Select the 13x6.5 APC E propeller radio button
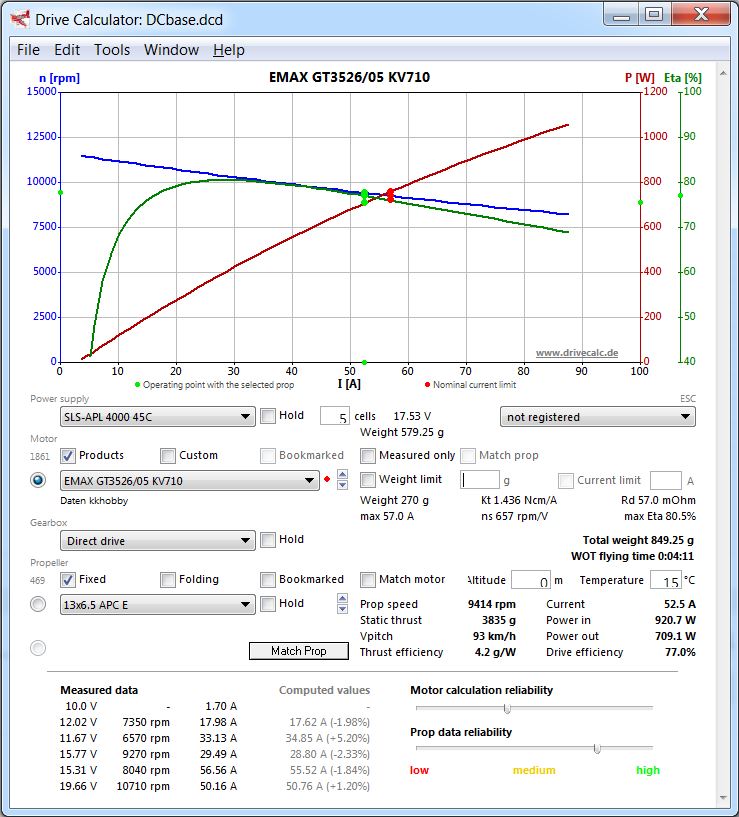Image resolution: width=739 pixels, height=817 pixels. [x=38, y=604]
